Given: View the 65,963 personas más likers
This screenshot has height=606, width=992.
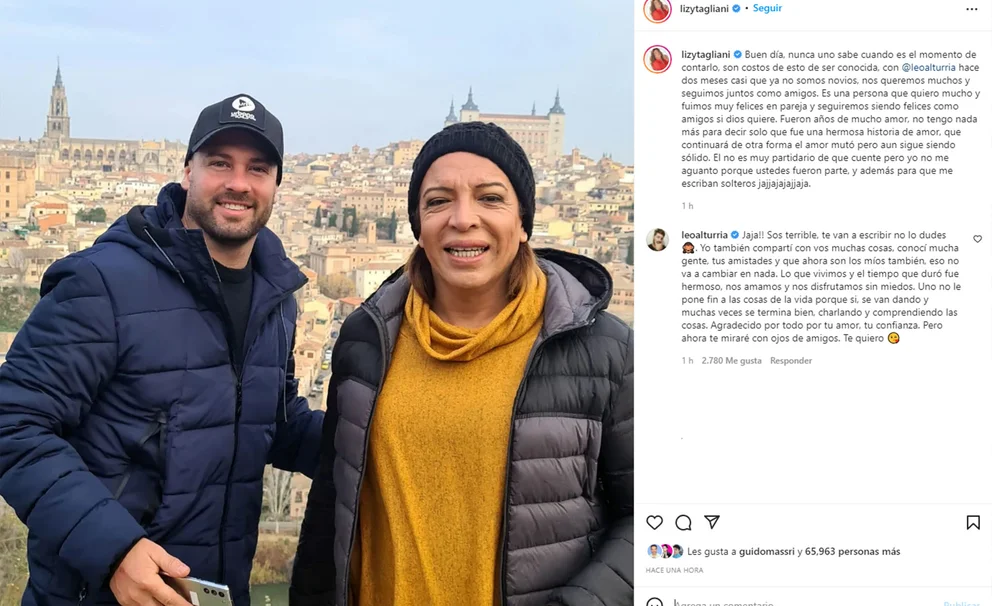Looking at the screenshot, I should 852,552.
